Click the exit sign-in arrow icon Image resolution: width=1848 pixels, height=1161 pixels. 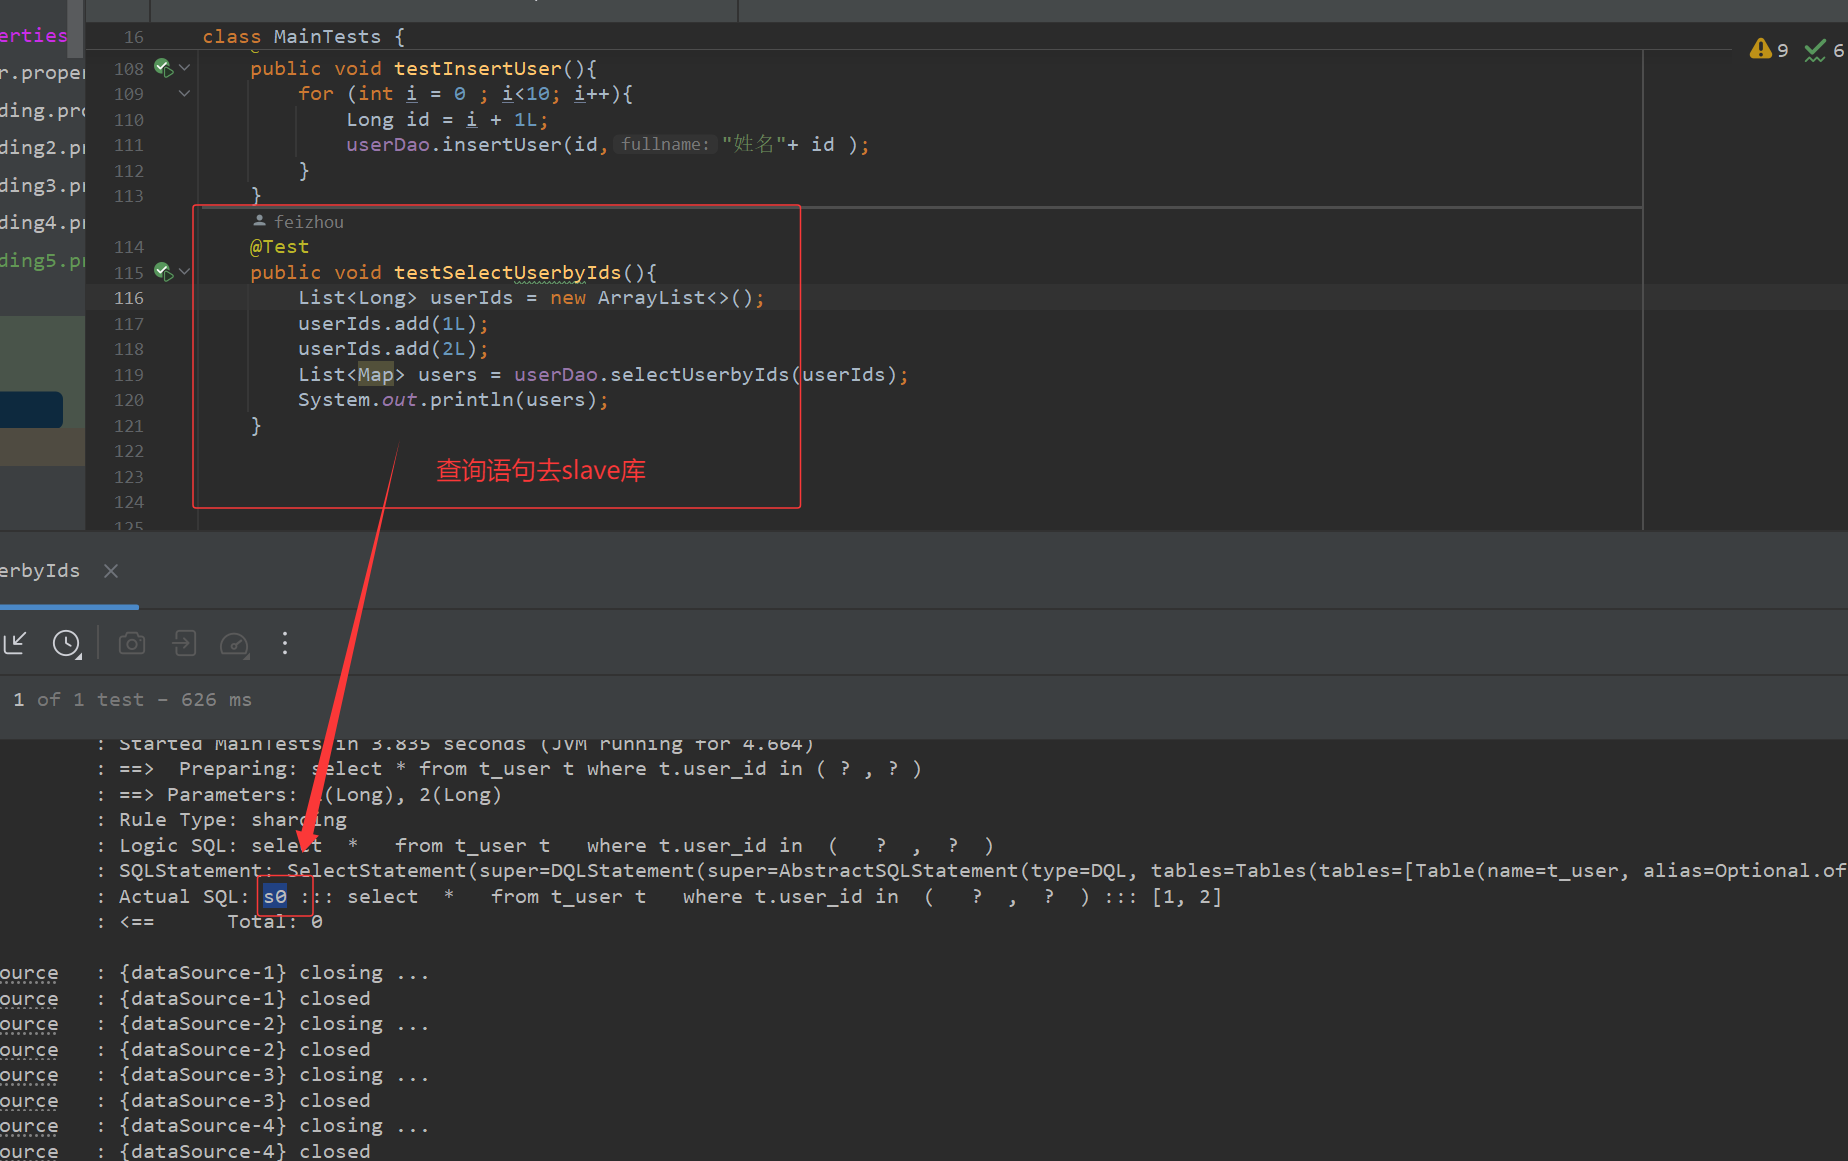pyautogui.click(x=184, y=643)
